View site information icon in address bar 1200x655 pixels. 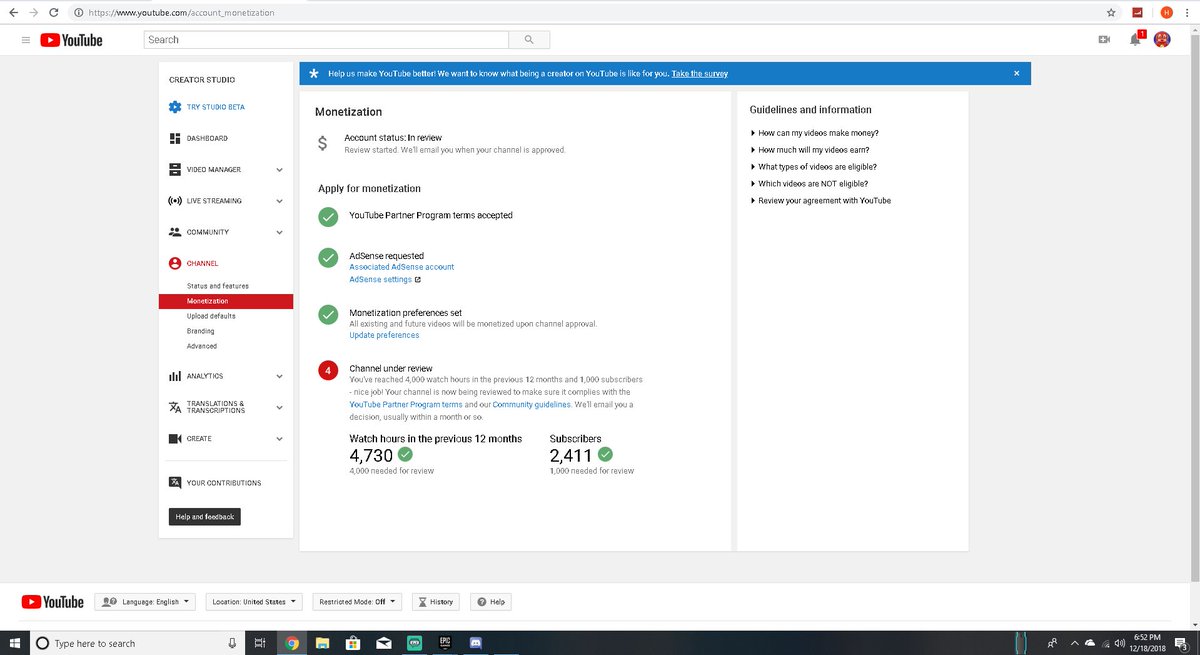[x=78, y=13]
